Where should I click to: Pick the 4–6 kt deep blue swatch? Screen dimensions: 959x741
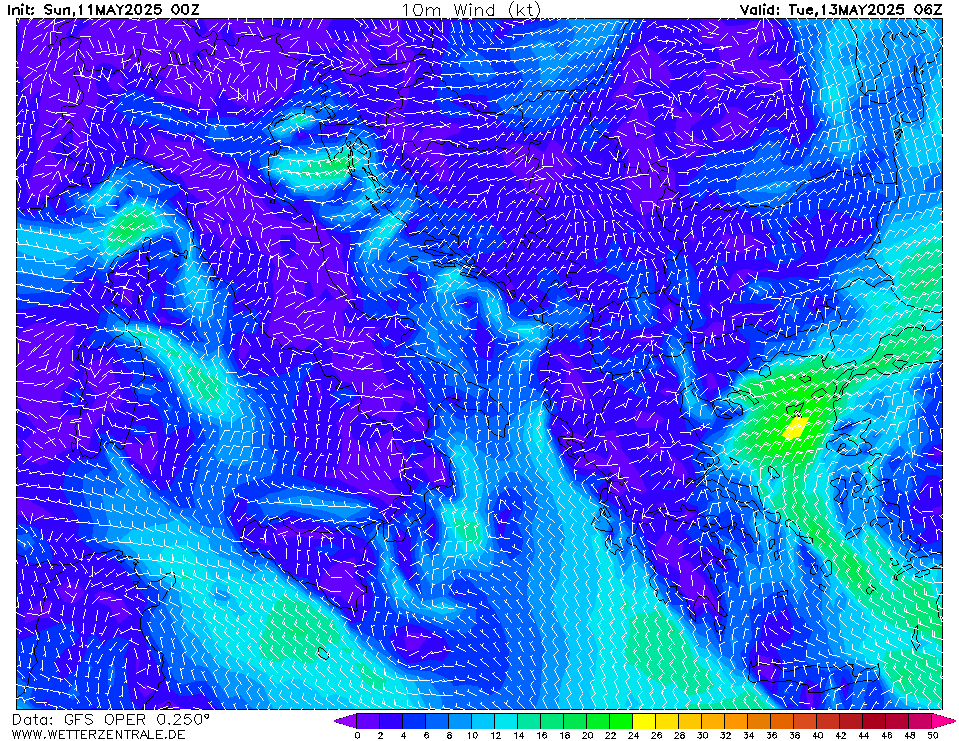click(x=414, y=721)
